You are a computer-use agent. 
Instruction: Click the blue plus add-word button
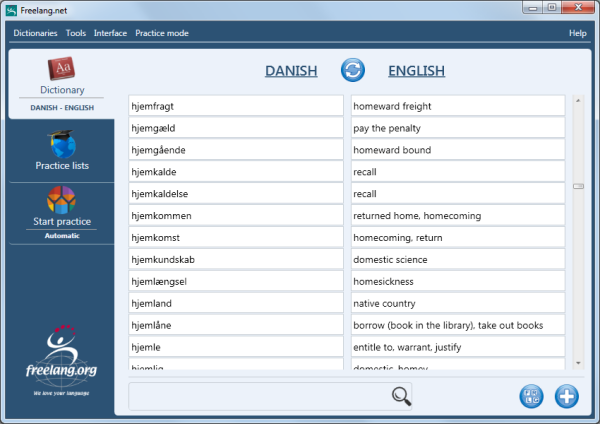point(567,396)
